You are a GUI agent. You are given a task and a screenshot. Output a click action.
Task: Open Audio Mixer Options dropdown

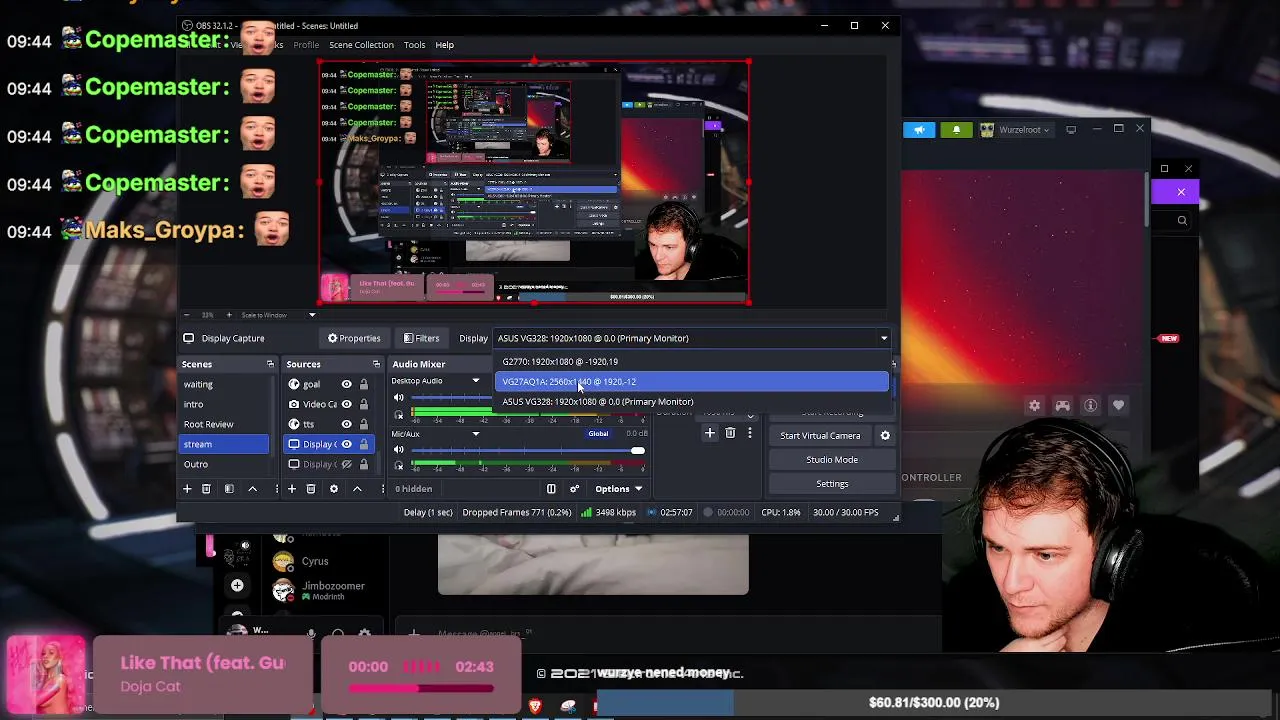618,489
